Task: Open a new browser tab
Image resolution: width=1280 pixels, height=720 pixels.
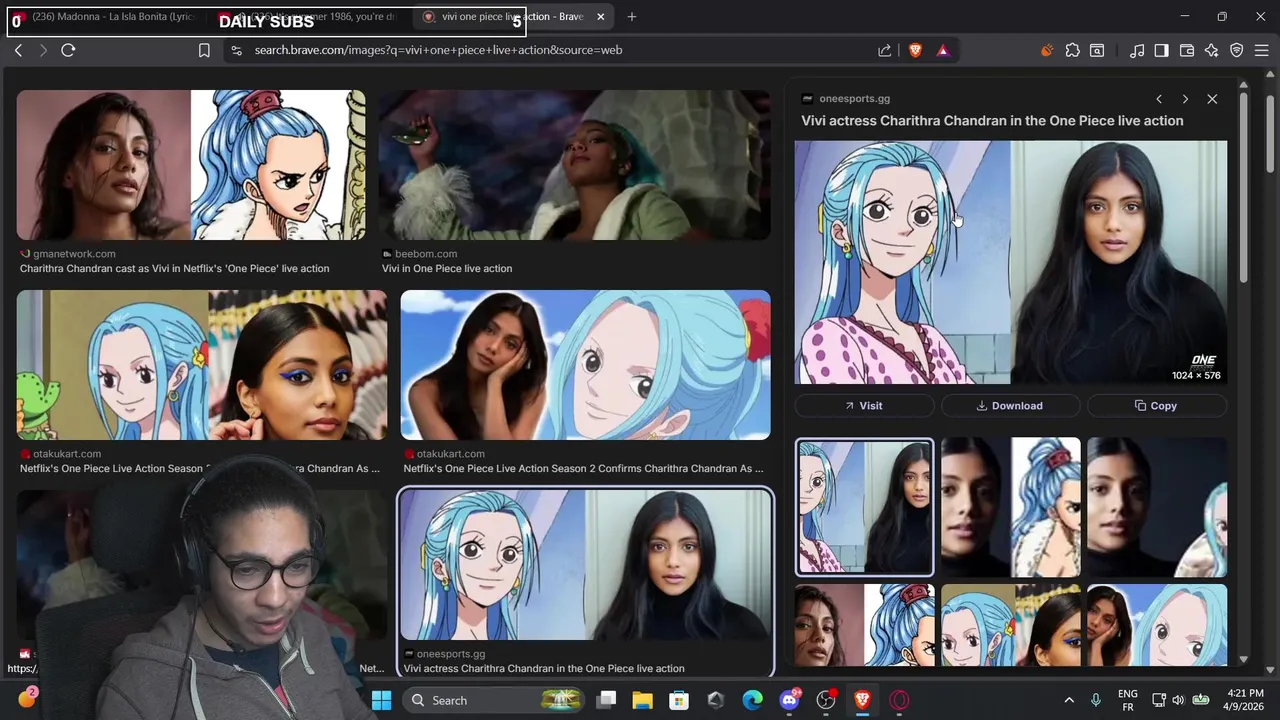Action: pyautogui.click(x=631, y=17)
